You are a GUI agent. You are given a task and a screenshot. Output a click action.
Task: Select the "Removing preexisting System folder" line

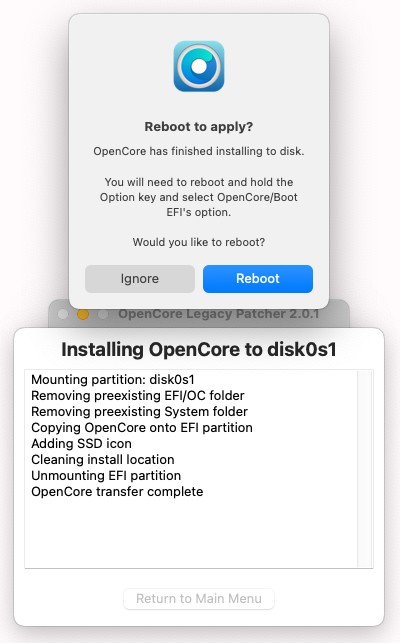139,411
